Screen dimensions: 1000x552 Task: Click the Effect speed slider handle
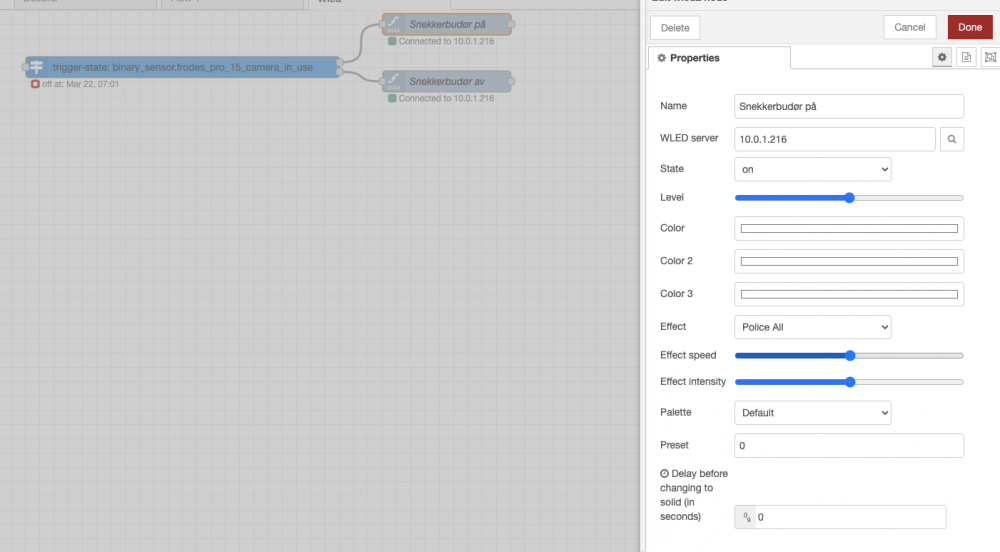pyautogui.click(x=850, y=355)
